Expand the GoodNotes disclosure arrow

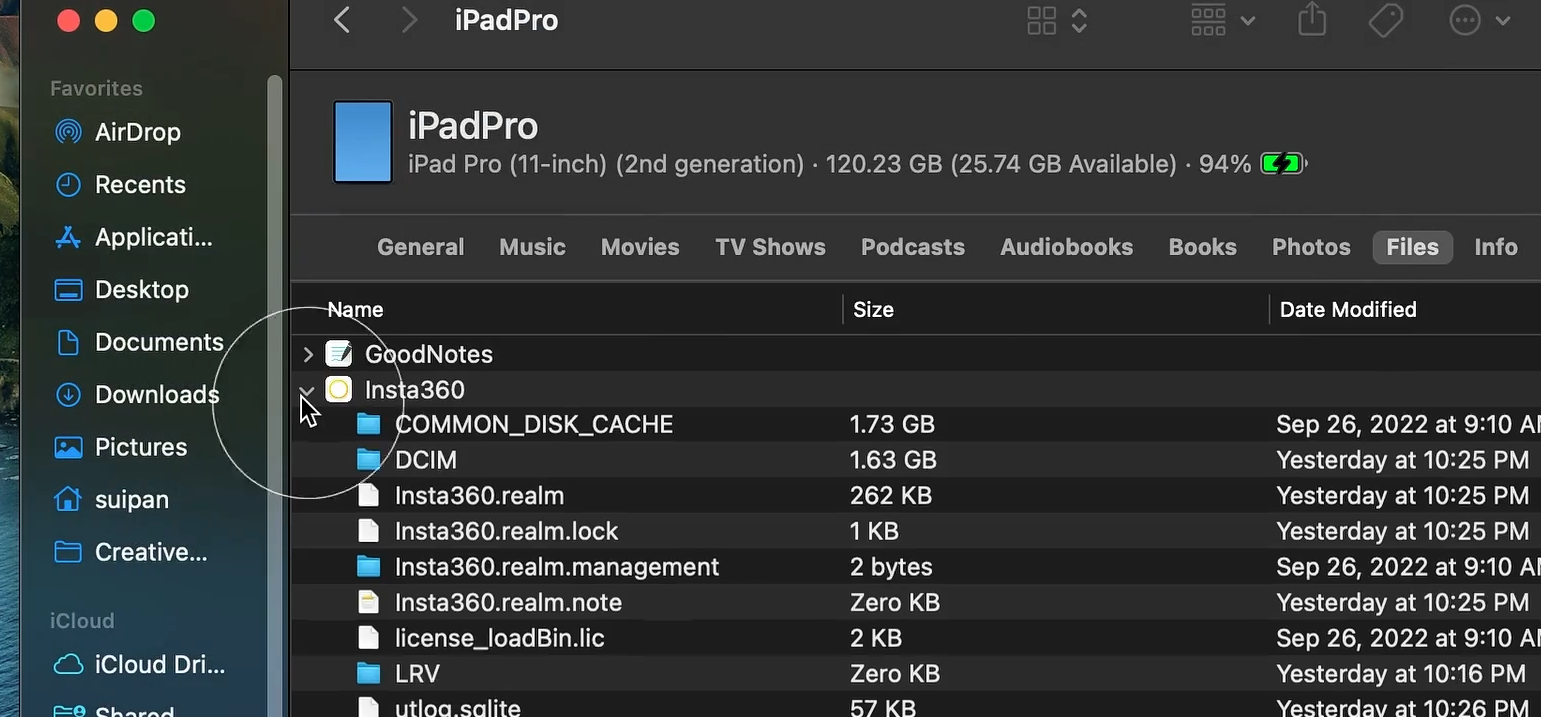coord(308,354)
